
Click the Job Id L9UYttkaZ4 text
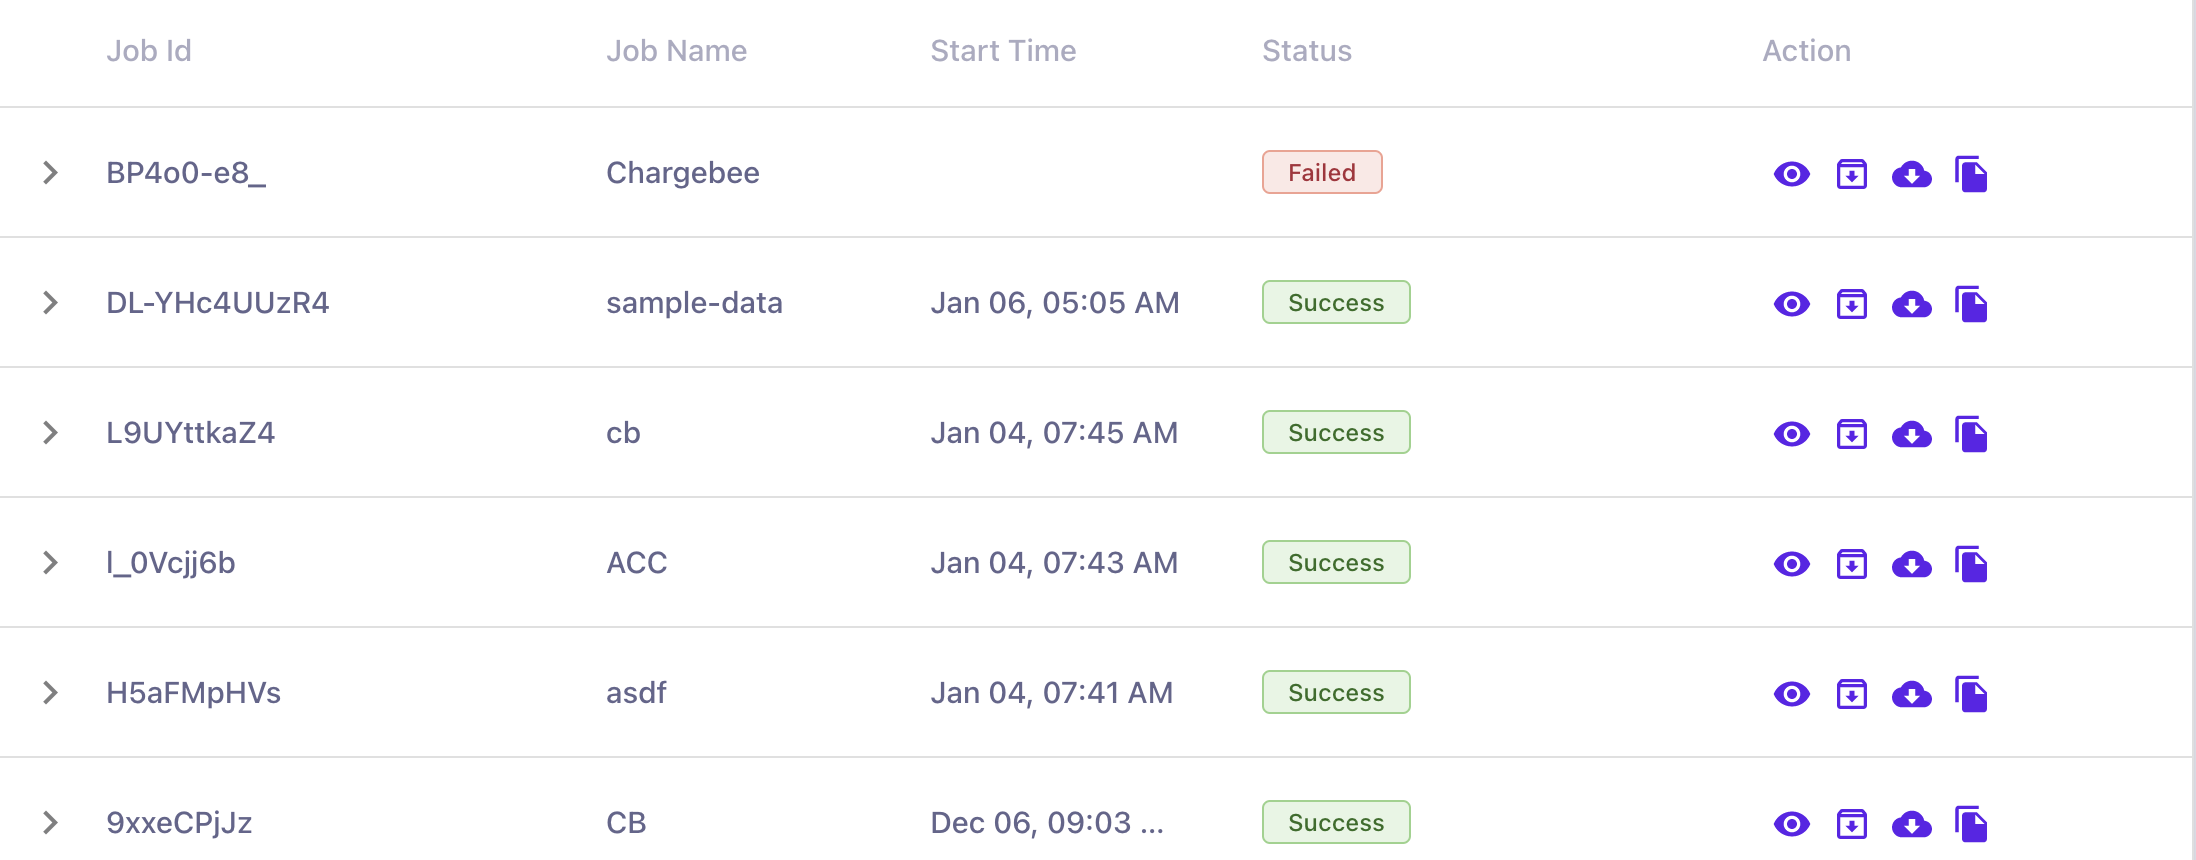[x=190, y=433]
